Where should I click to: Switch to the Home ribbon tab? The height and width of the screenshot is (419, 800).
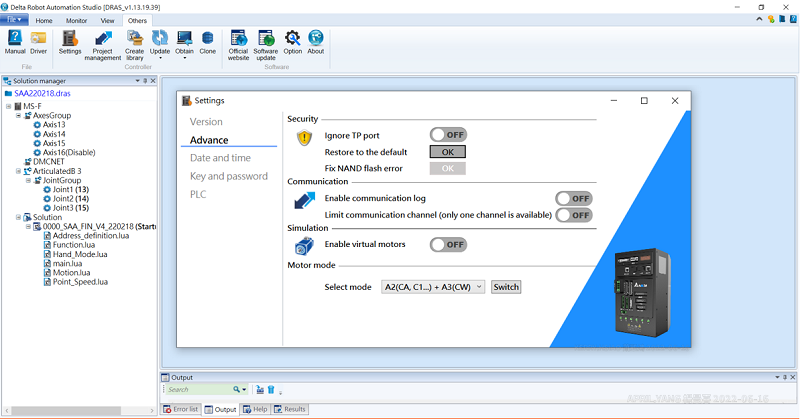pyautogui.click(x=44, y=20)
